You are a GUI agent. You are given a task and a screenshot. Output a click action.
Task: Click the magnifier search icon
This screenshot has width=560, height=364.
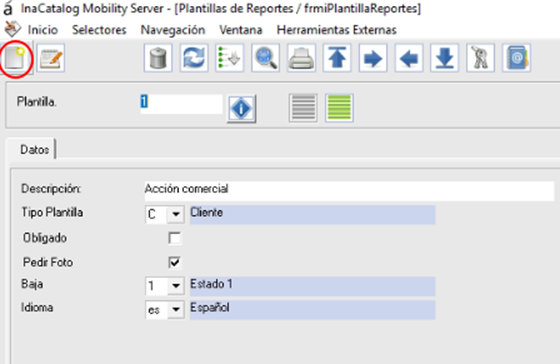pos(265,58)
